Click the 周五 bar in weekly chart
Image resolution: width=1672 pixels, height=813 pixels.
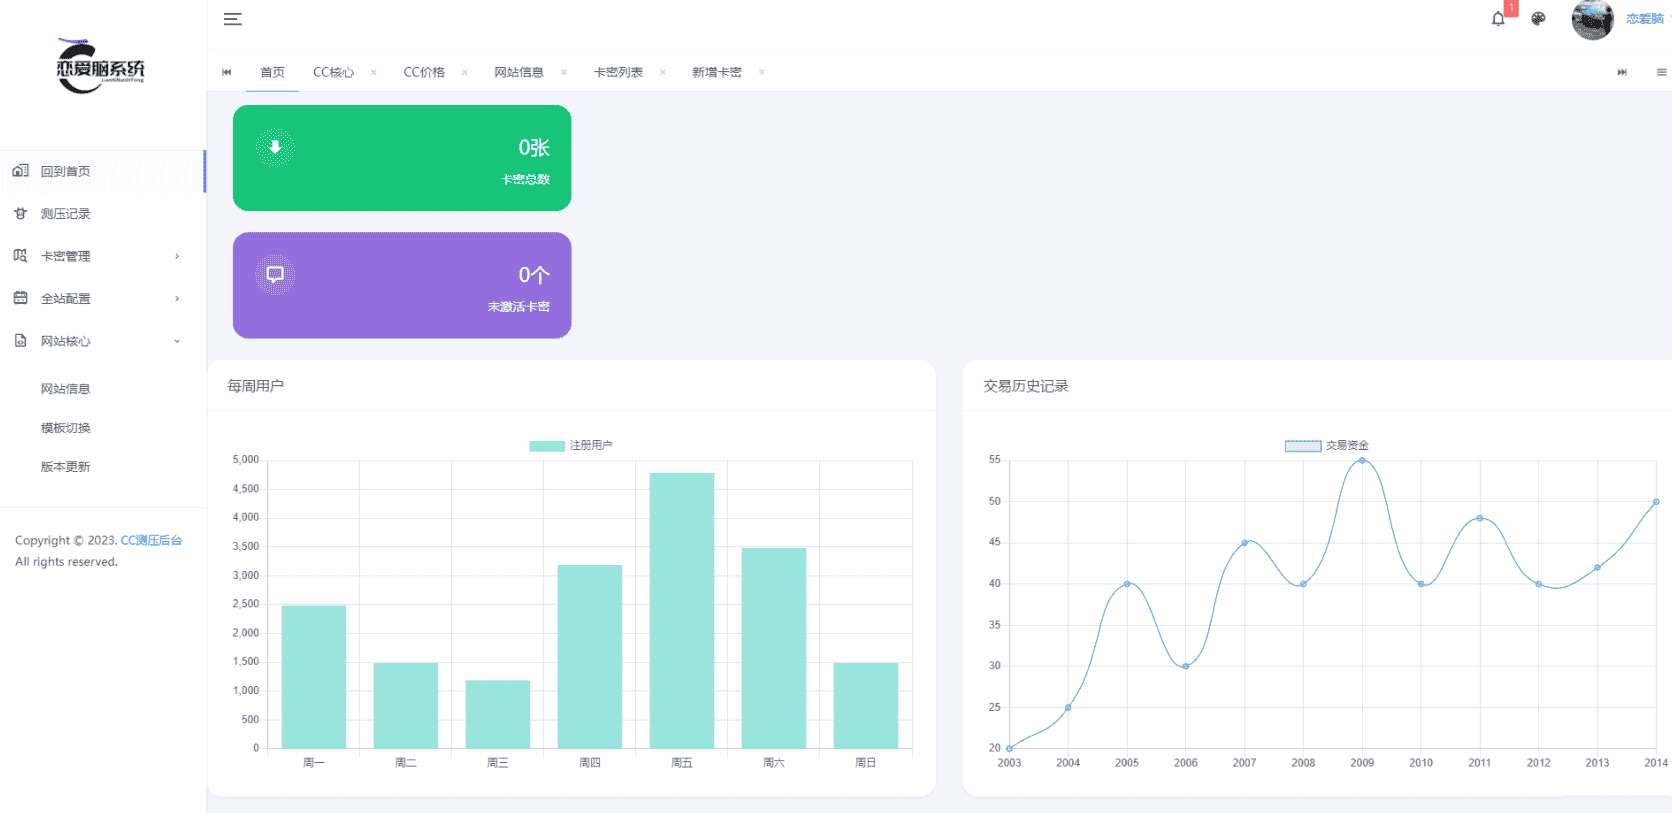click(x=681, y=610)
